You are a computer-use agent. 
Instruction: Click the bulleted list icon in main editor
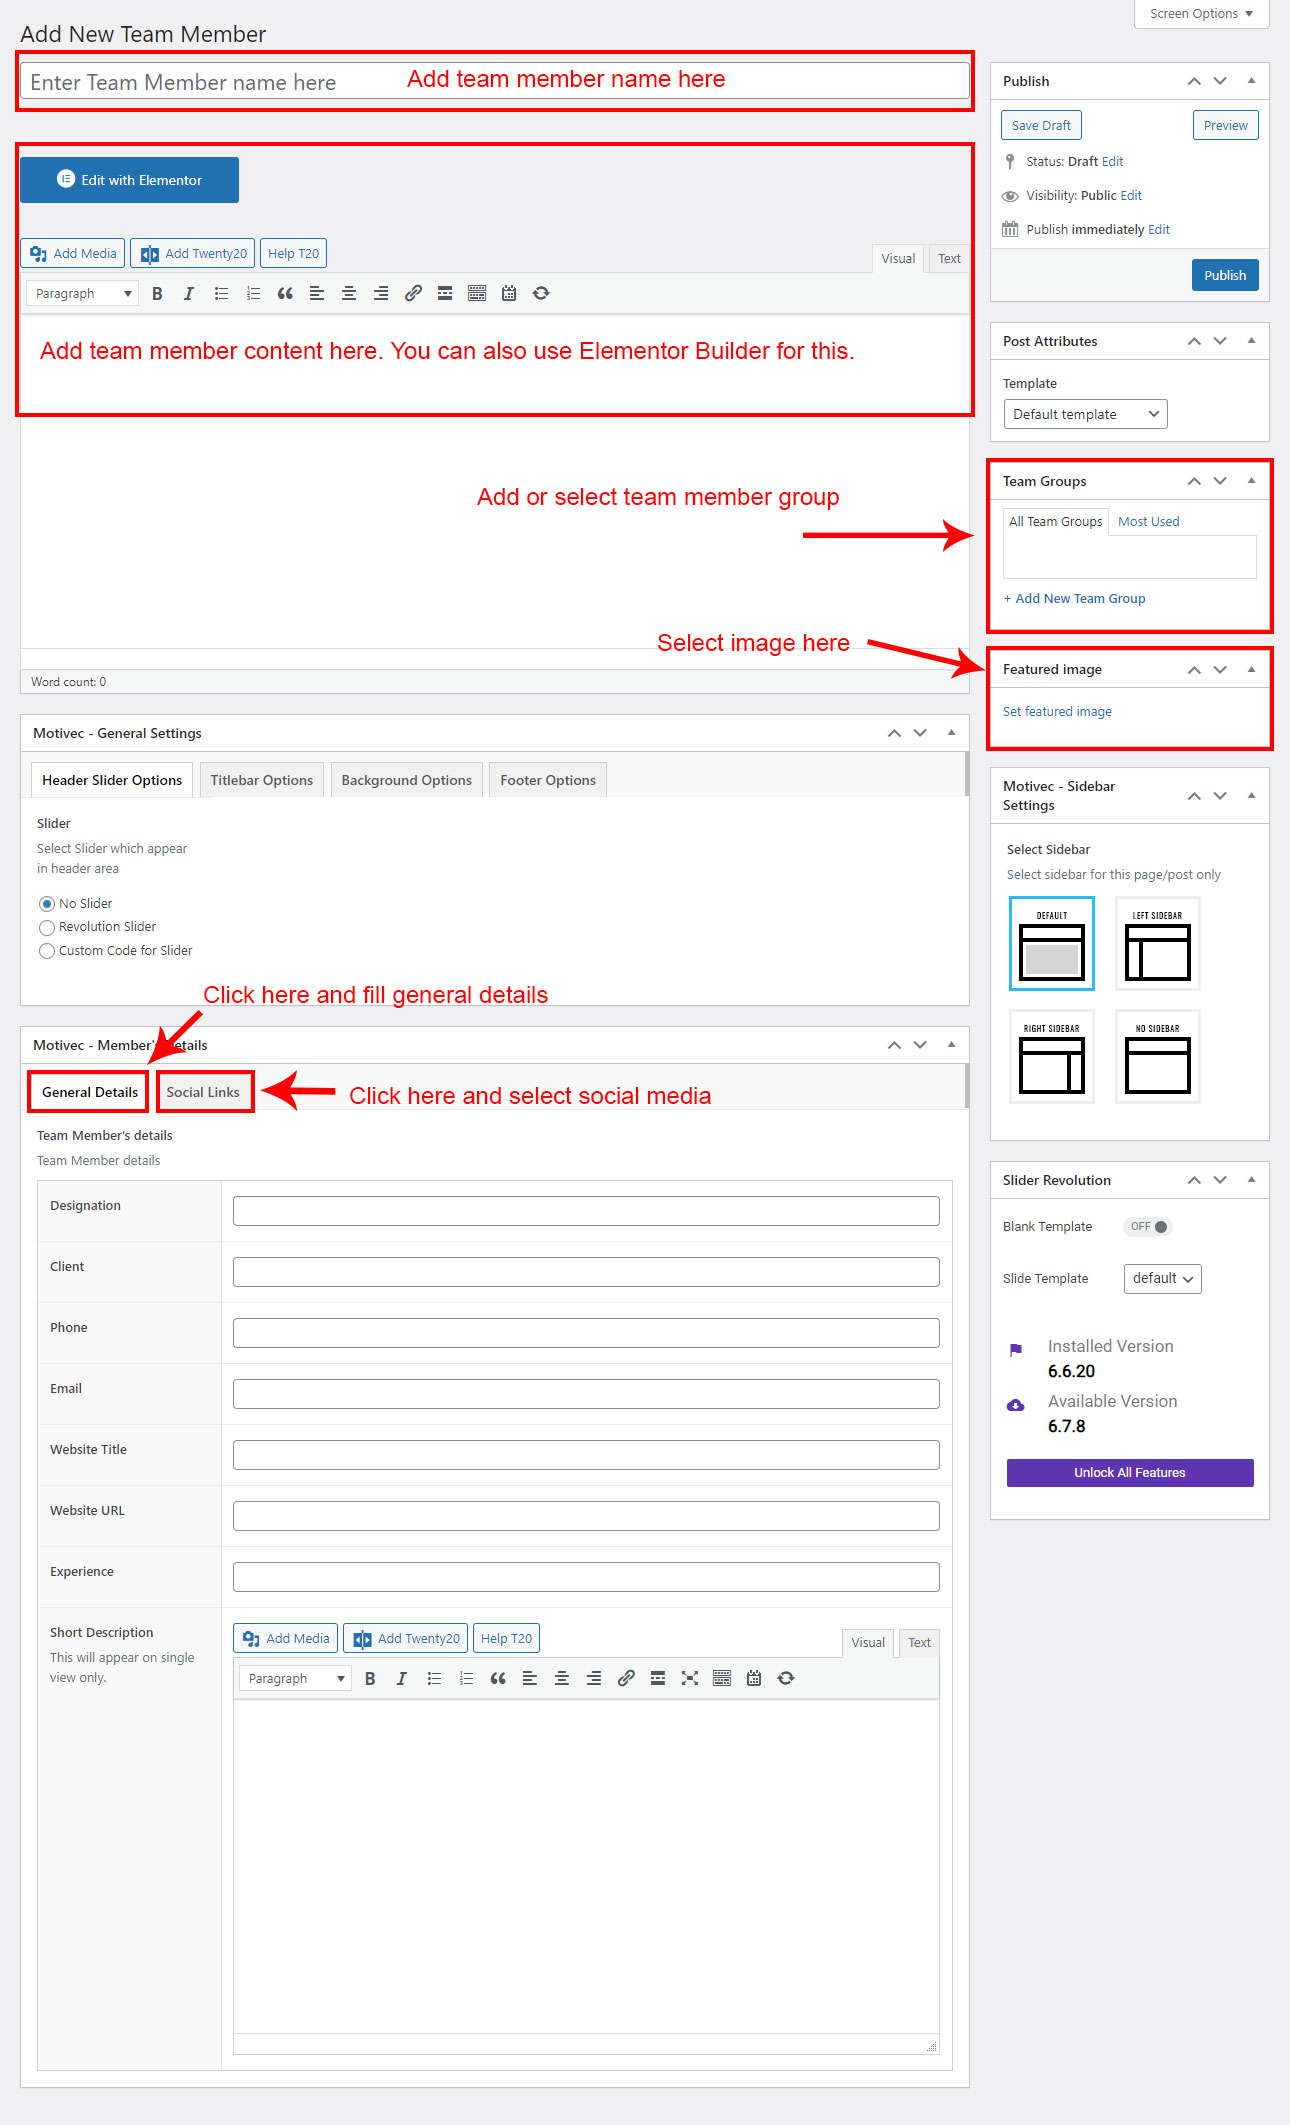pos(221,293)
